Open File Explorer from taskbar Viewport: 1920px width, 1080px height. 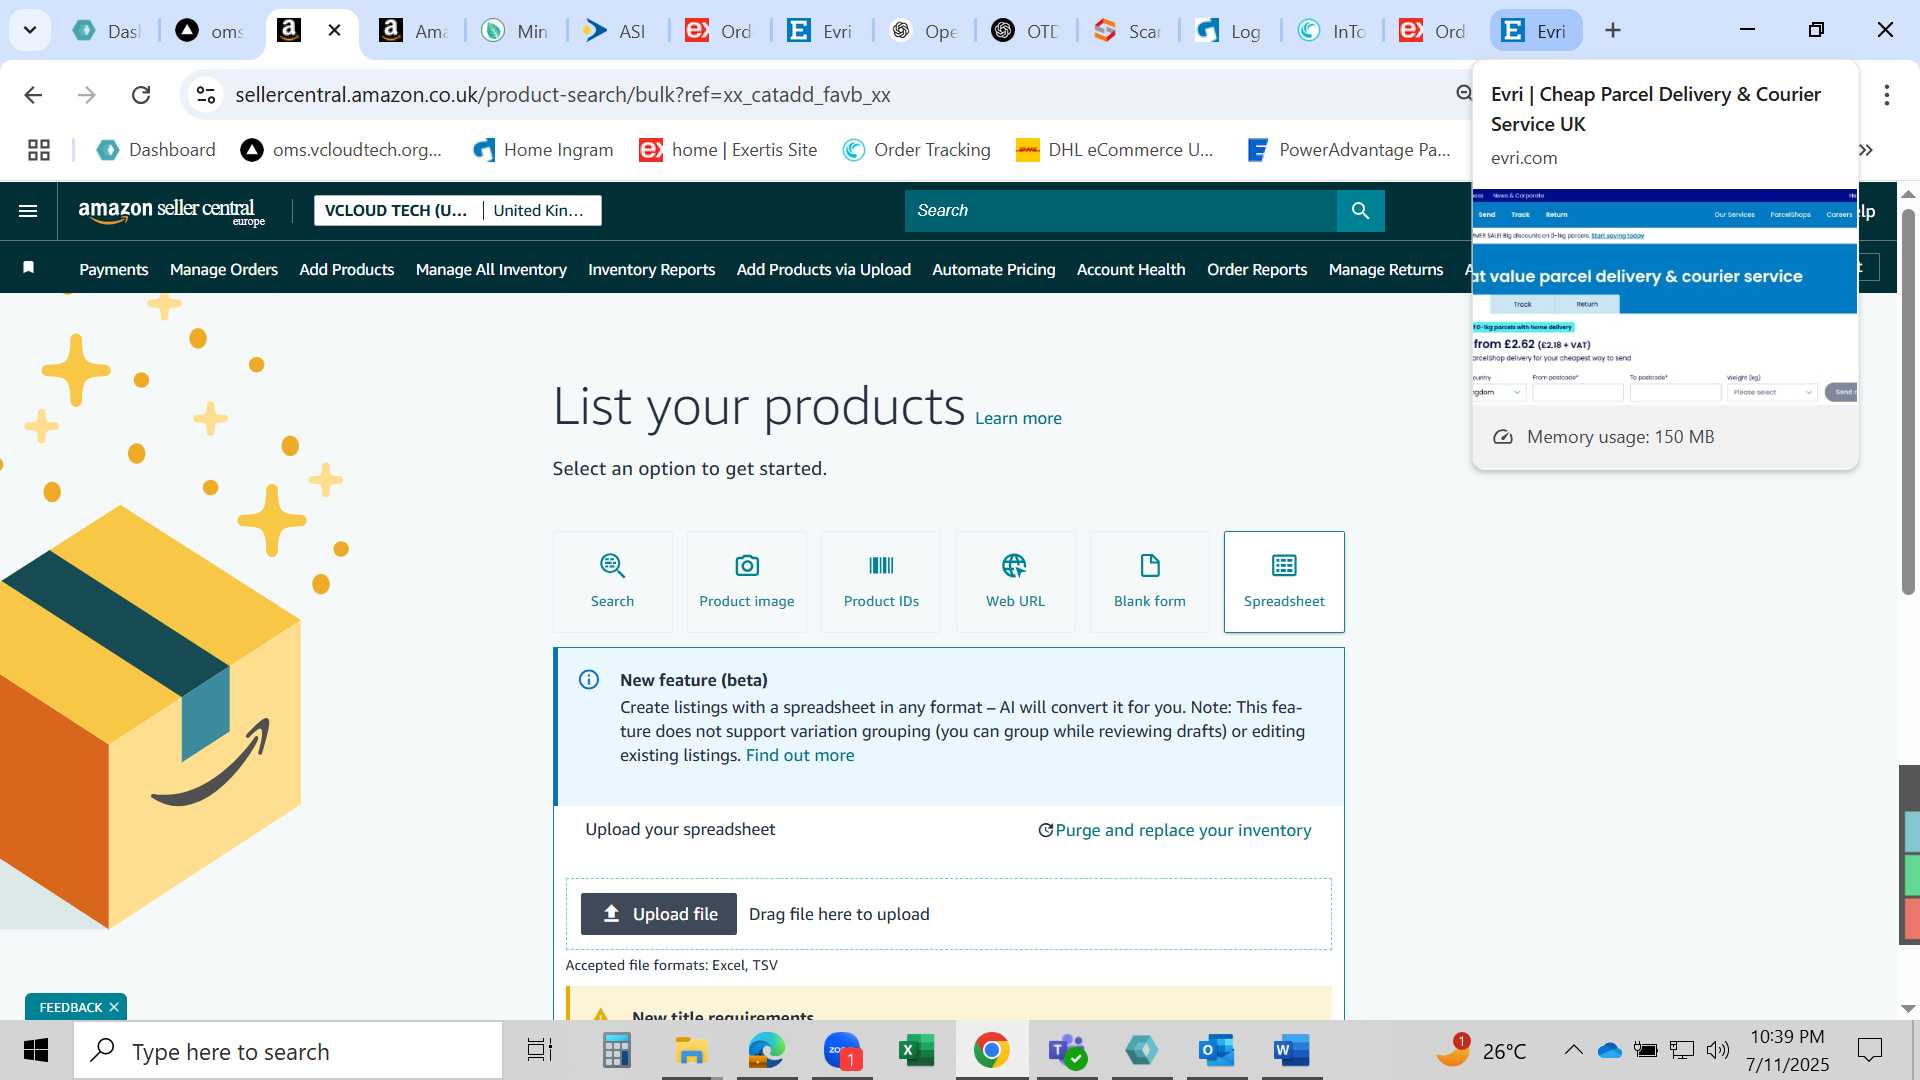coord(691,1050)
